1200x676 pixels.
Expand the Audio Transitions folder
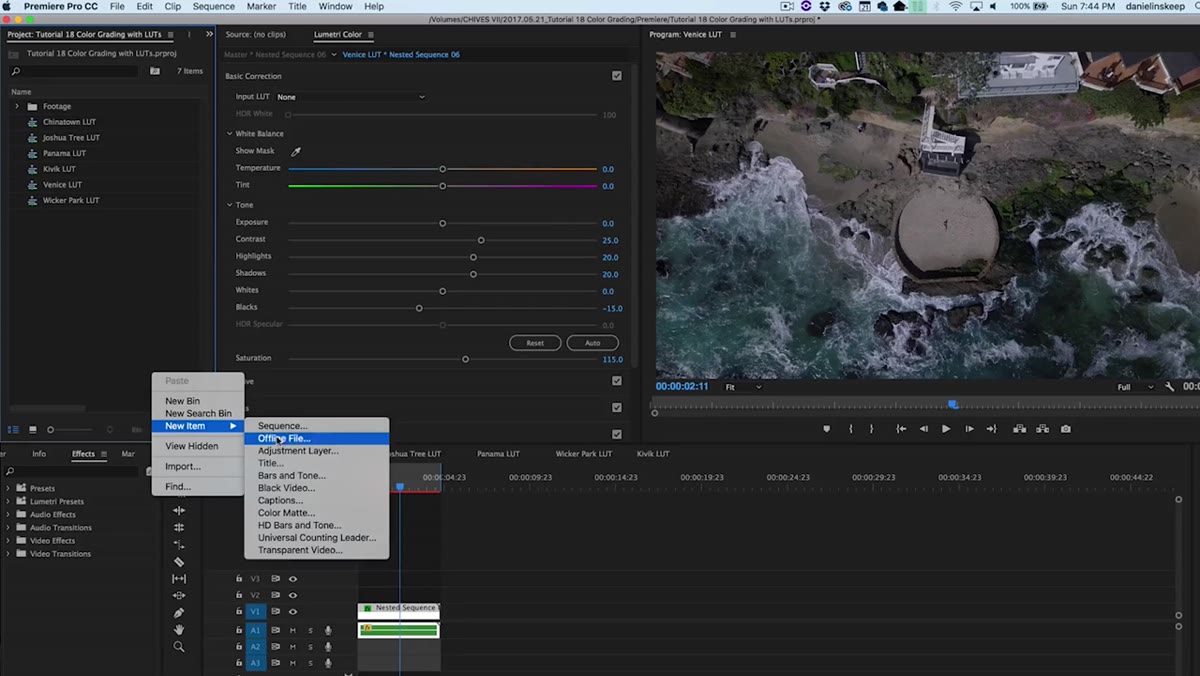point(9,527)
